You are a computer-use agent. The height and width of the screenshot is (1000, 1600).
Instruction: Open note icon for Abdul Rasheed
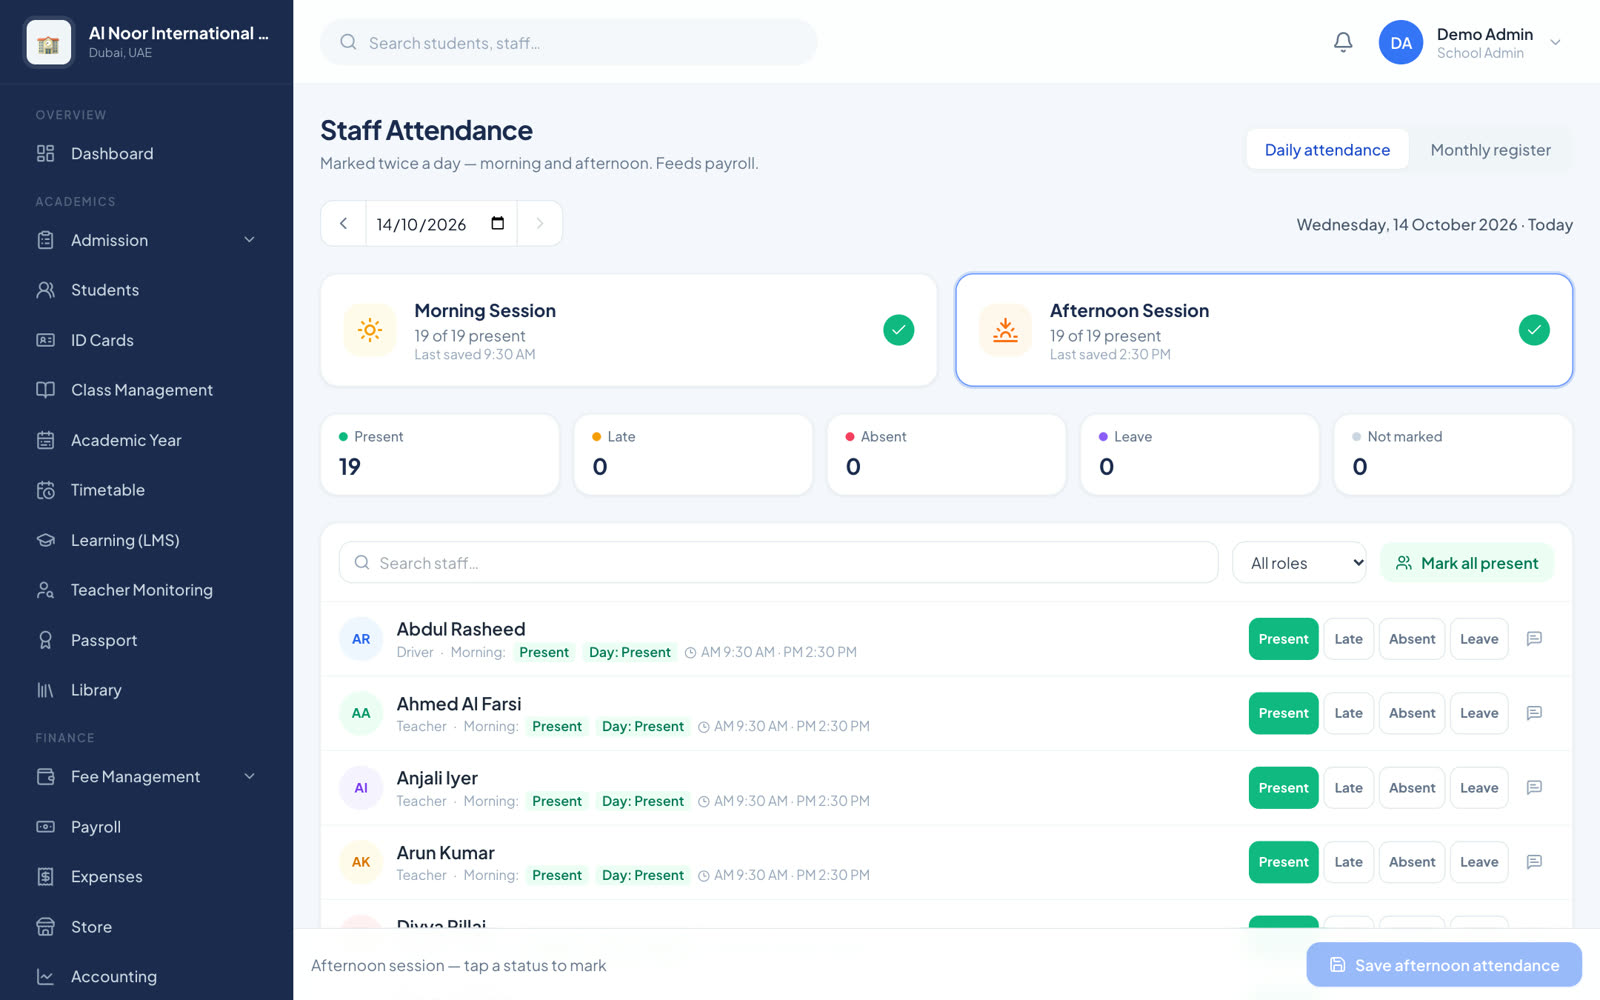click(1534, 639)
